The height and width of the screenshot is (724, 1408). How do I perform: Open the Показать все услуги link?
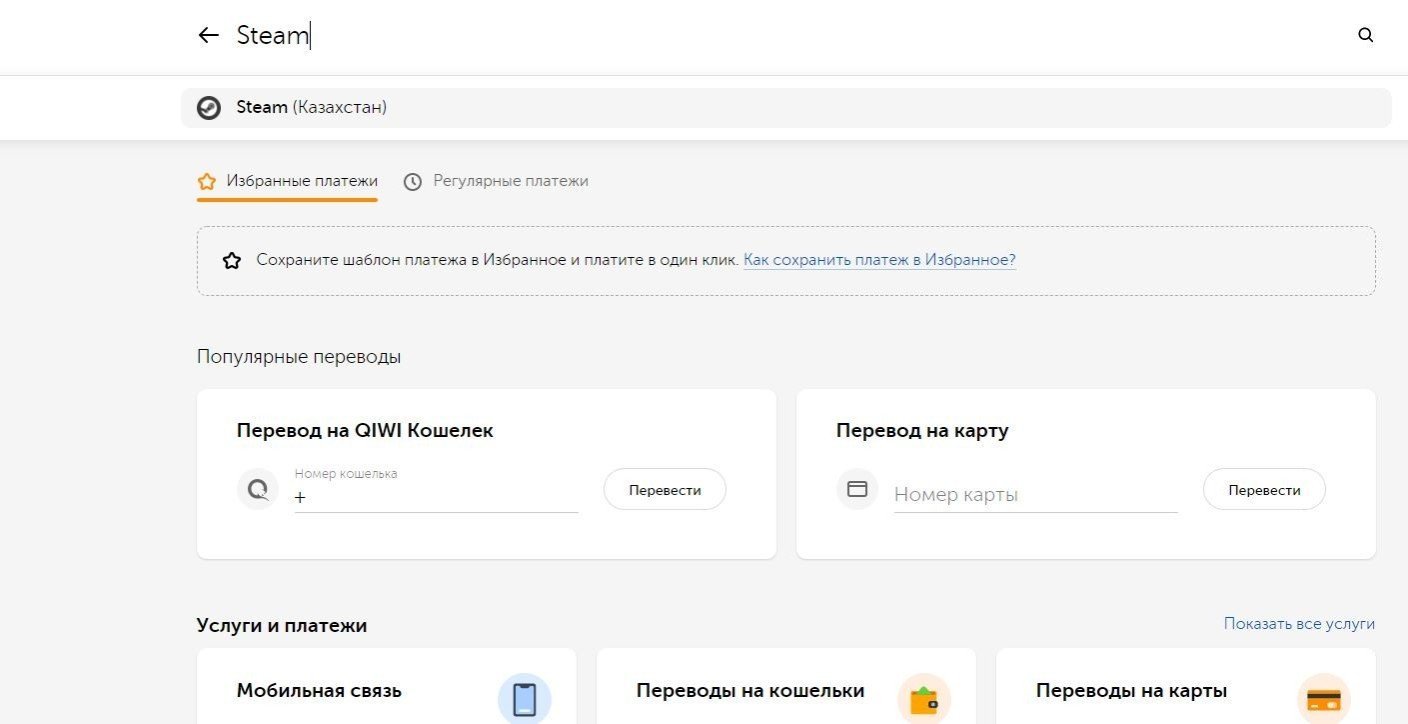pos(1299,624)
